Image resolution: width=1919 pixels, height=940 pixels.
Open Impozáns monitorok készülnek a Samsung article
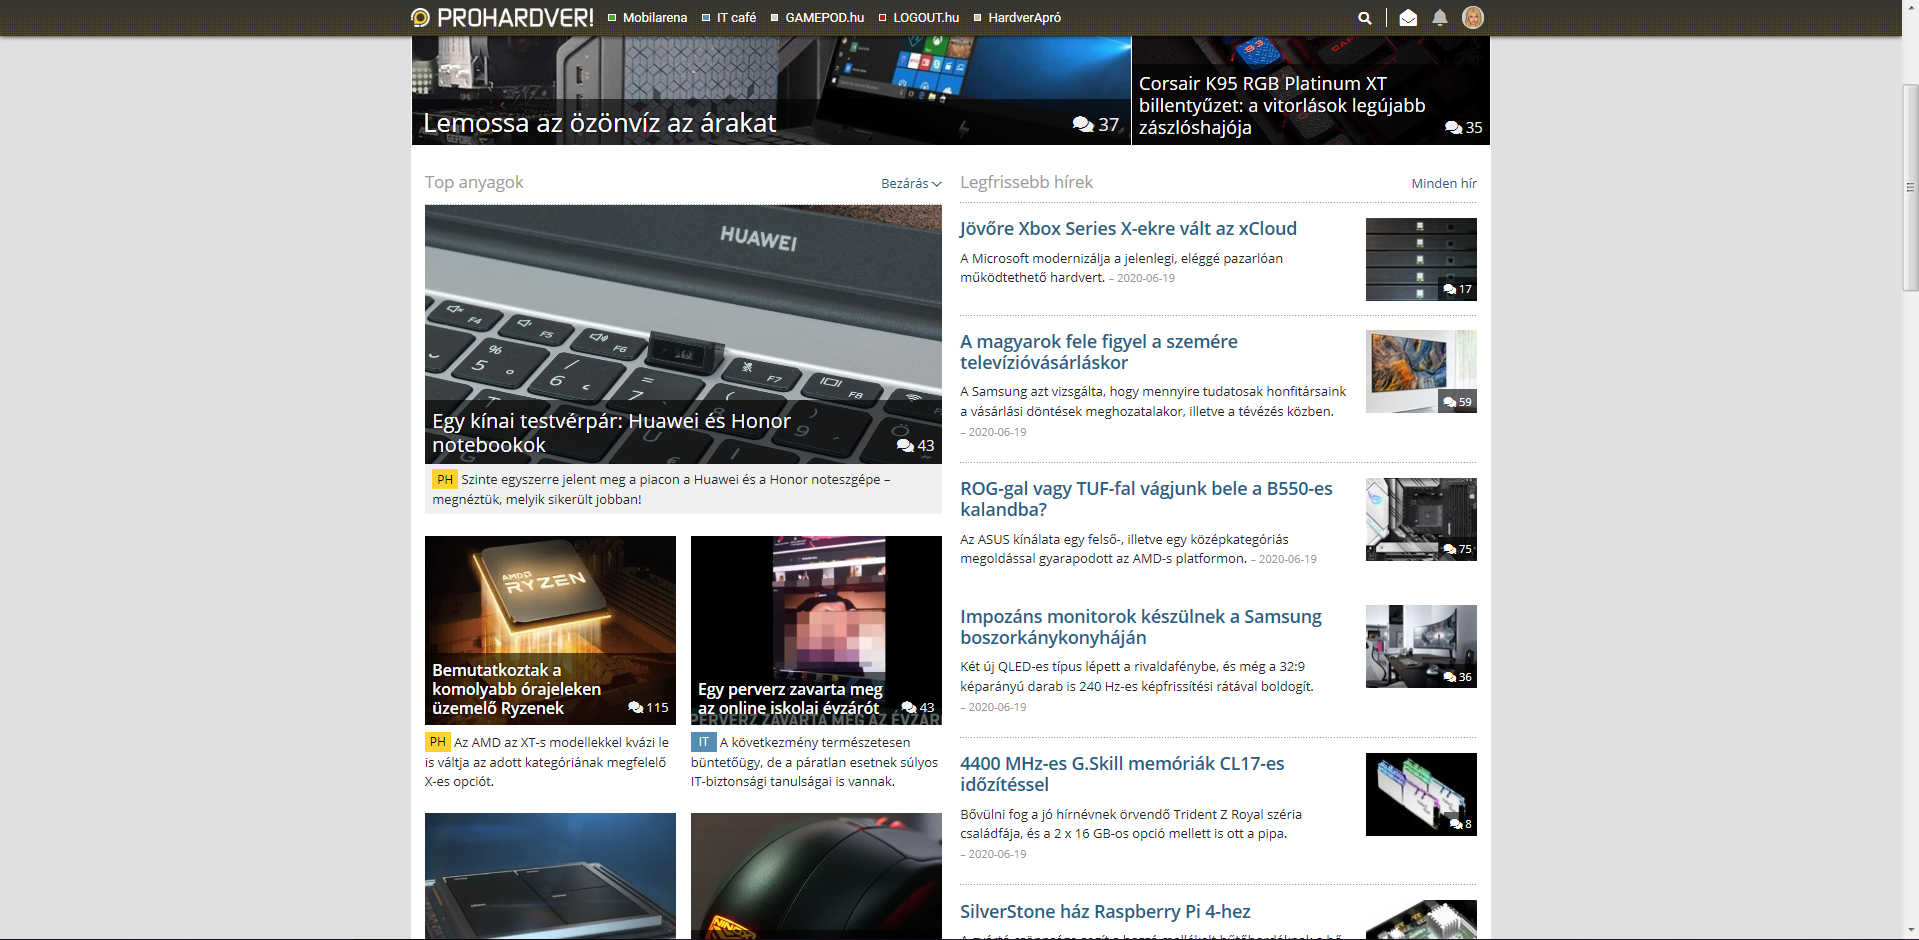pyautogui.click(x=1141, y=627)
